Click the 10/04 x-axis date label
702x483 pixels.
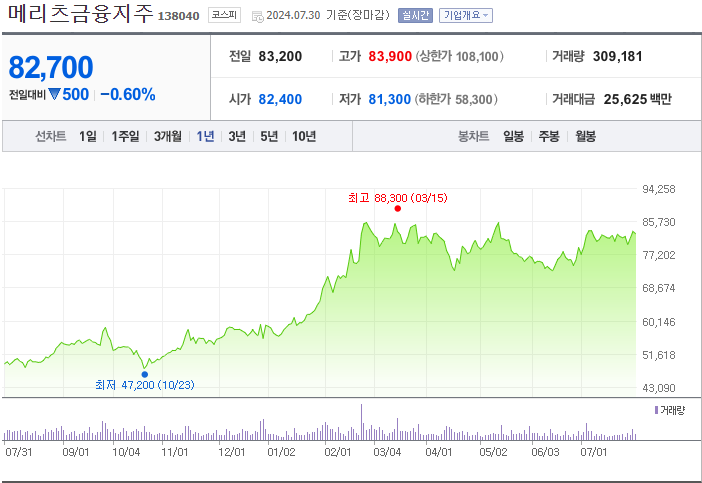click(126, 452)
